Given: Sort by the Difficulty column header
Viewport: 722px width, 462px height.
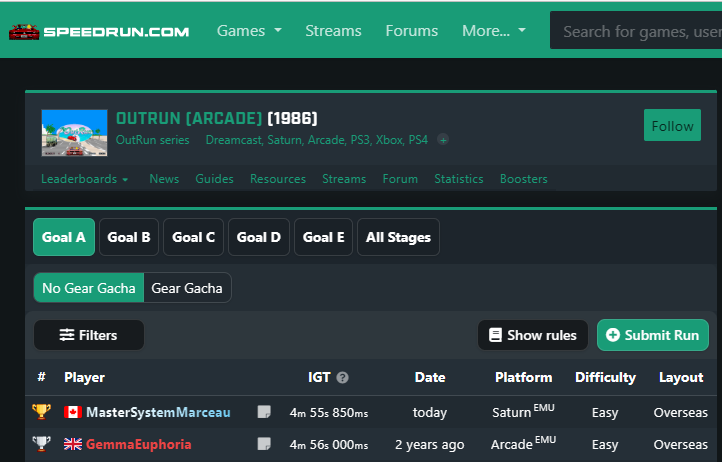Looking at the screenshot, I should click(605, 377).
